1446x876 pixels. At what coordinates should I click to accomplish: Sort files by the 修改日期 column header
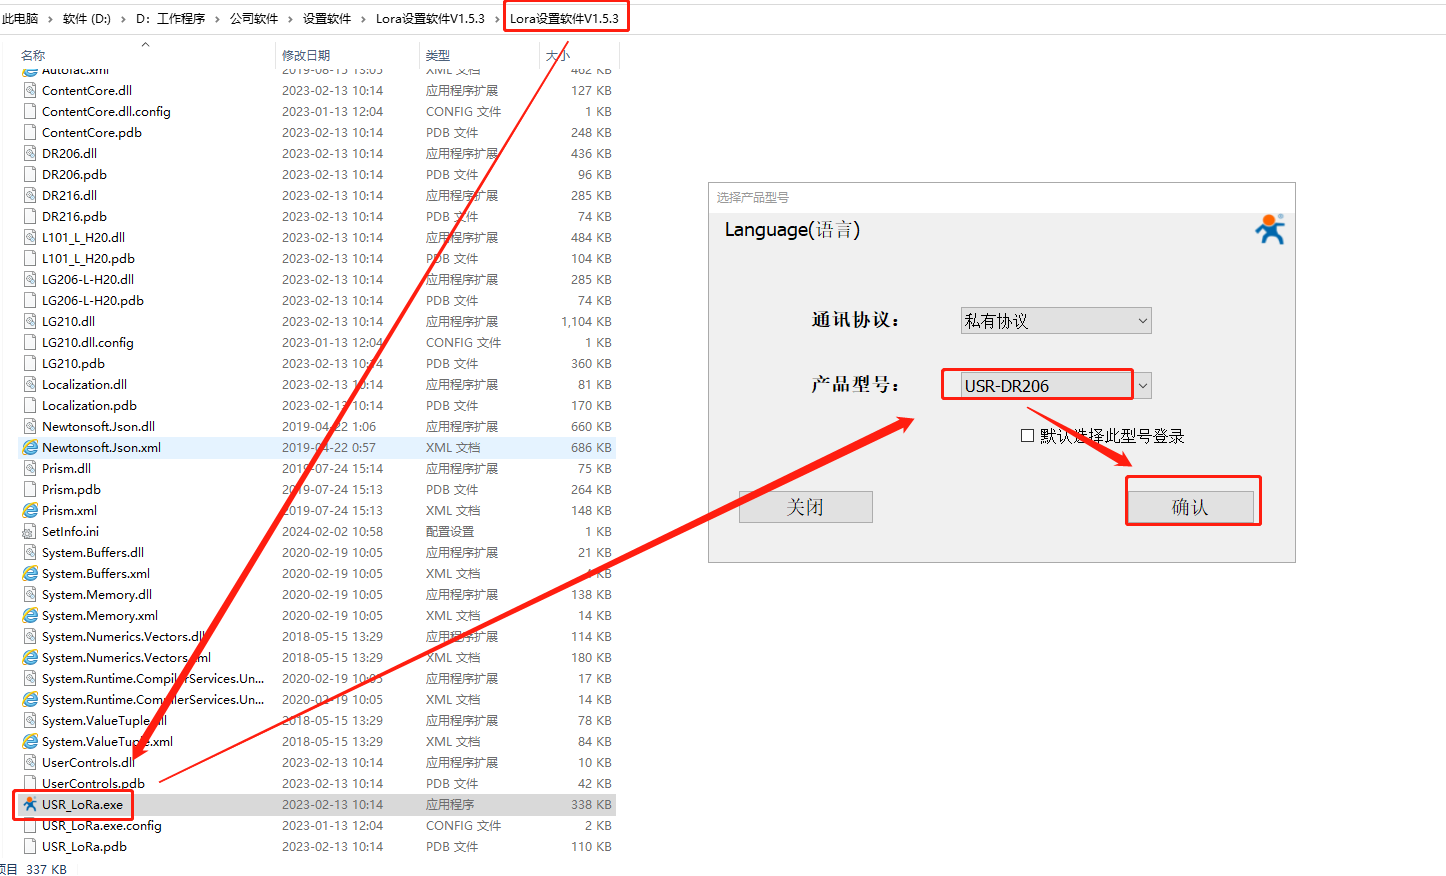coord(306,55)
